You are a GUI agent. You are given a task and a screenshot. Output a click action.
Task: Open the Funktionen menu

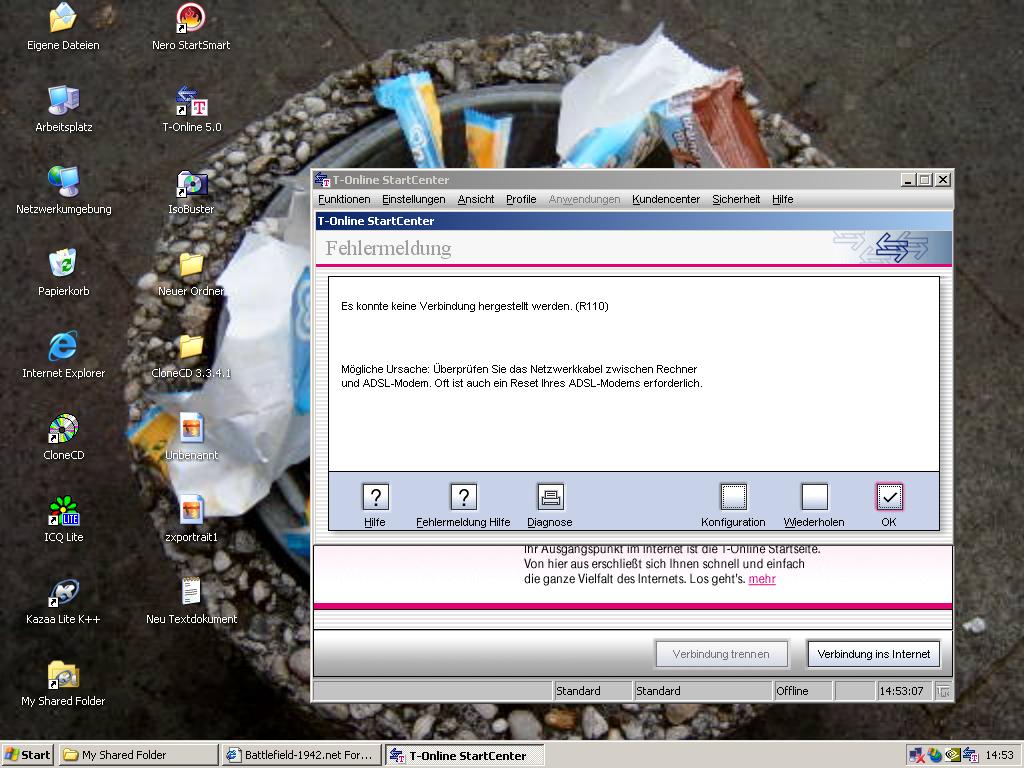click(x=344, y=199)
